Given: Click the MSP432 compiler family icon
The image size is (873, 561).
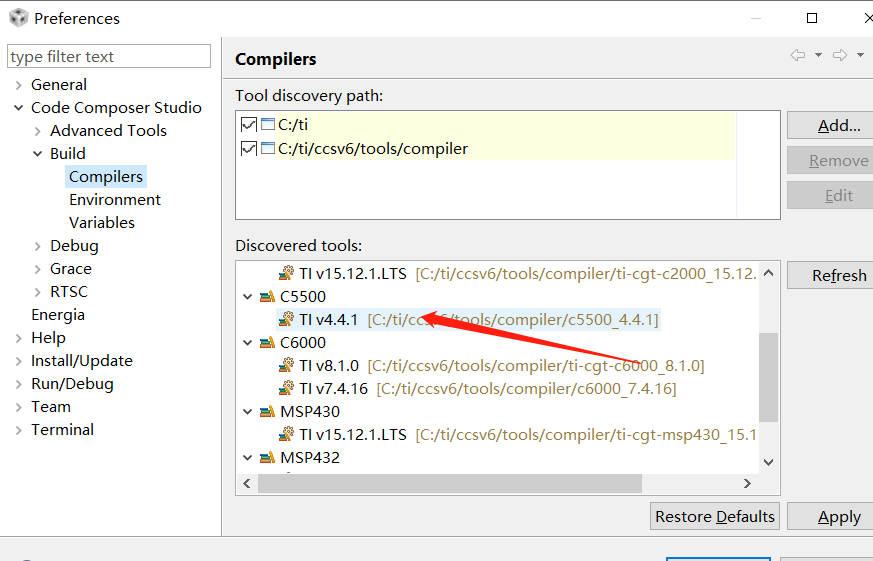Looking at the screenshot, I should click(x=267, y=458).
